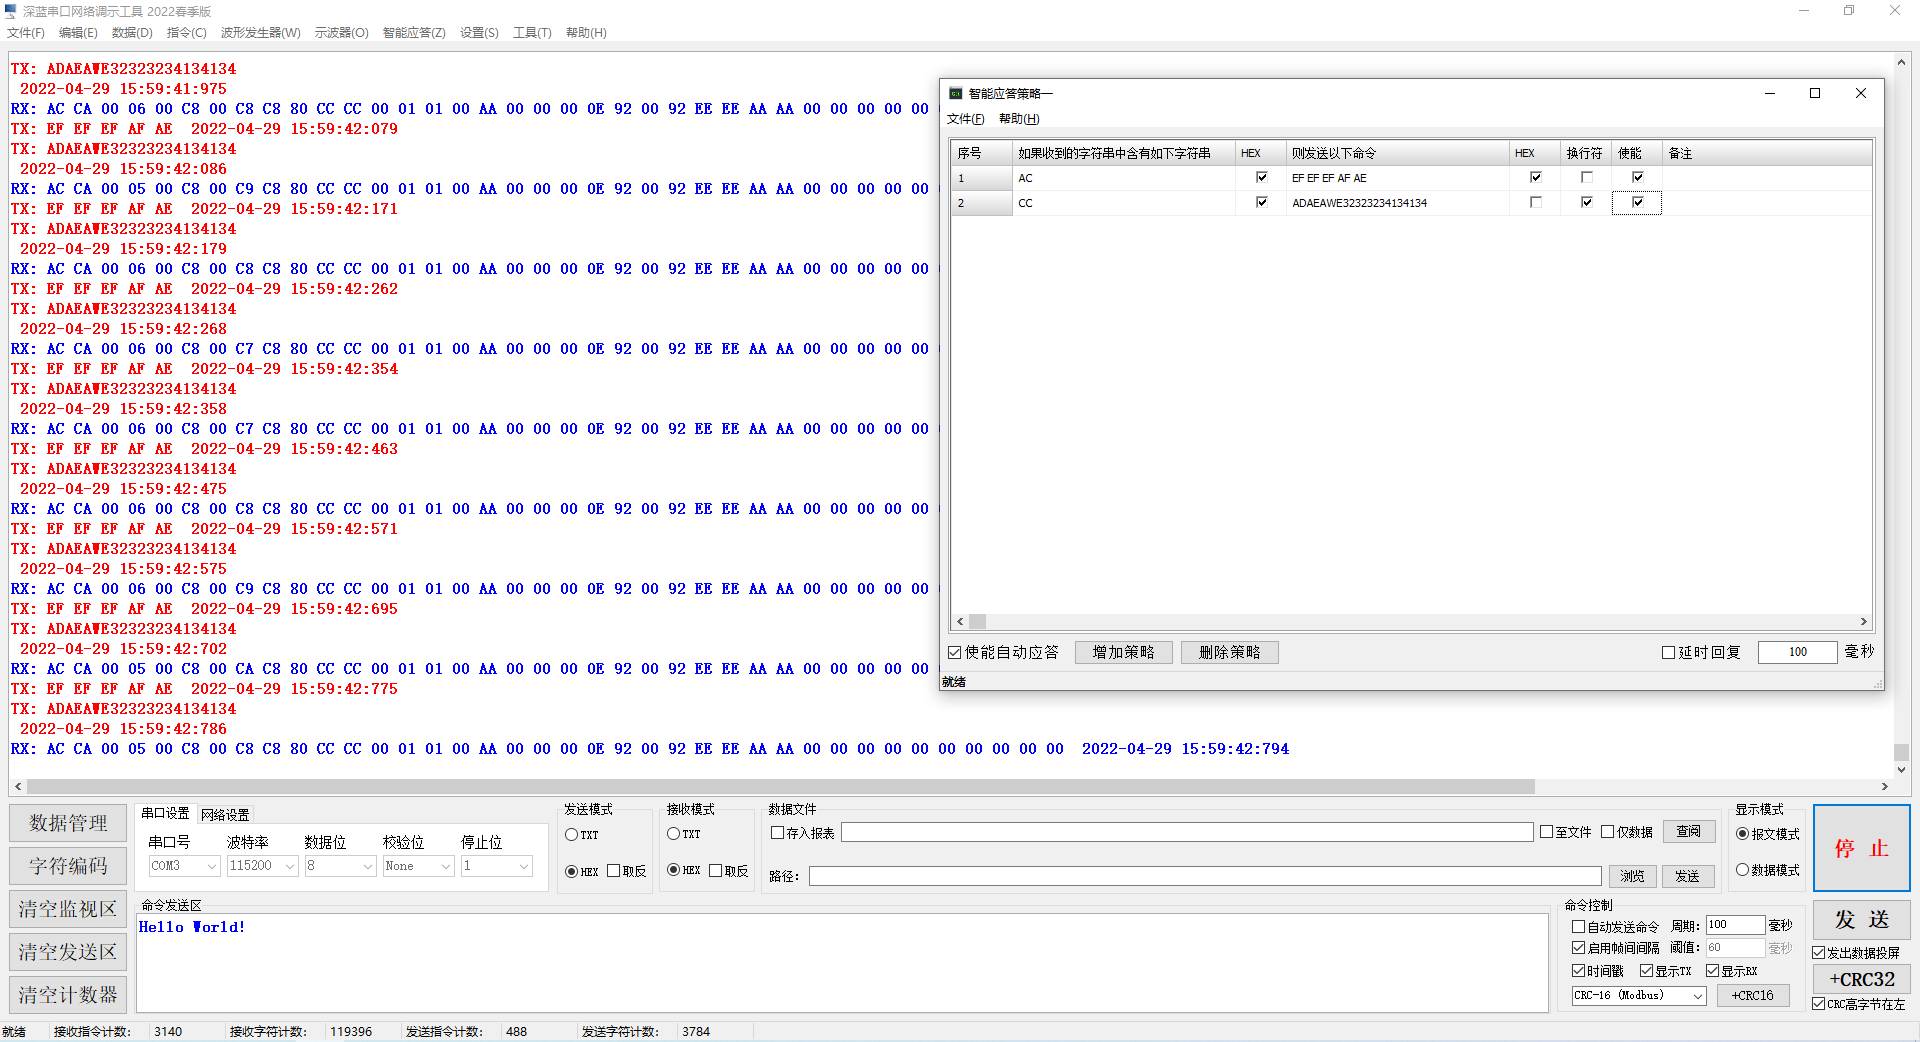This screenshot has height=1042, width=1920.
Task: Select 数据模式 display mode radio button
Action: tap(1743, 870)
